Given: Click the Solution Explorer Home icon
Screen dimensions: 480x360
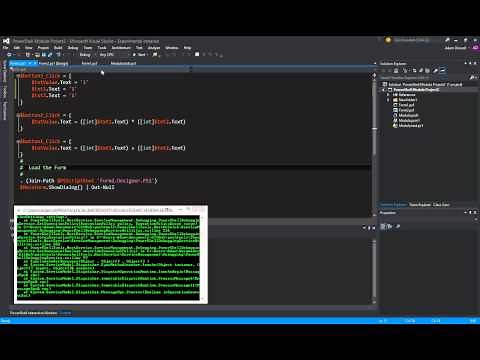Looking at the screenshot, I should [396, 70].
